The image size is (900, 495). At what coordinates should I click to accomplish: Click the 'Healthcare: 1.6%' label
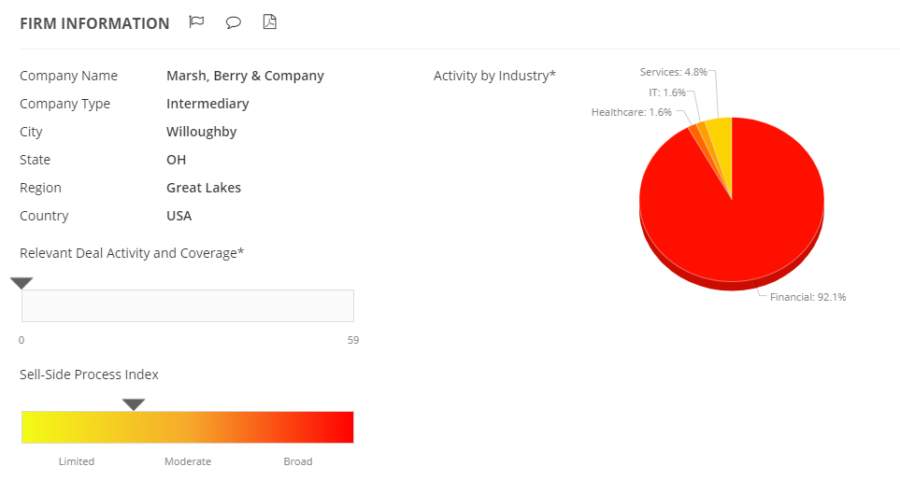tap(631, 112)
